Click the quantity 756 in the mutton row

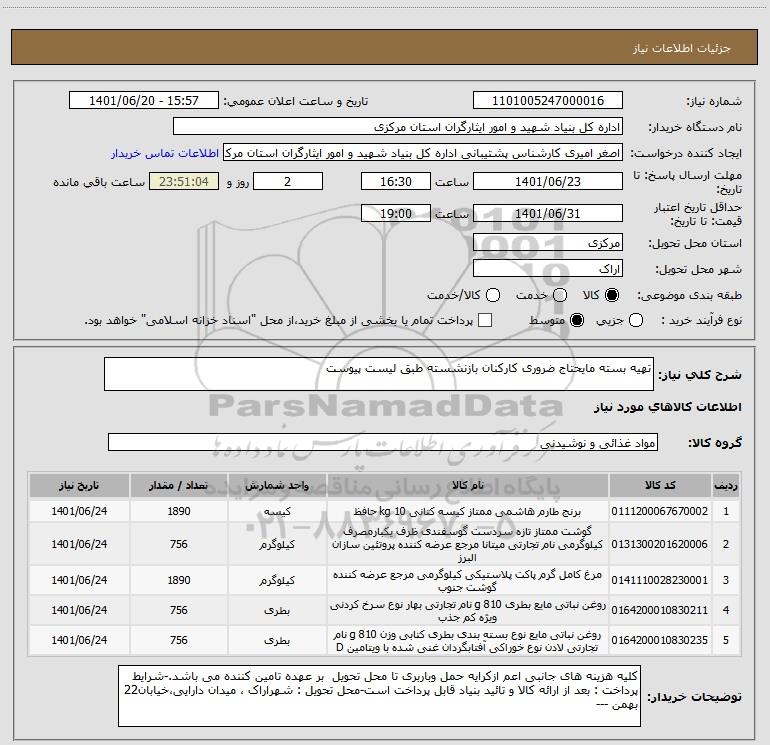coord(179,544)
